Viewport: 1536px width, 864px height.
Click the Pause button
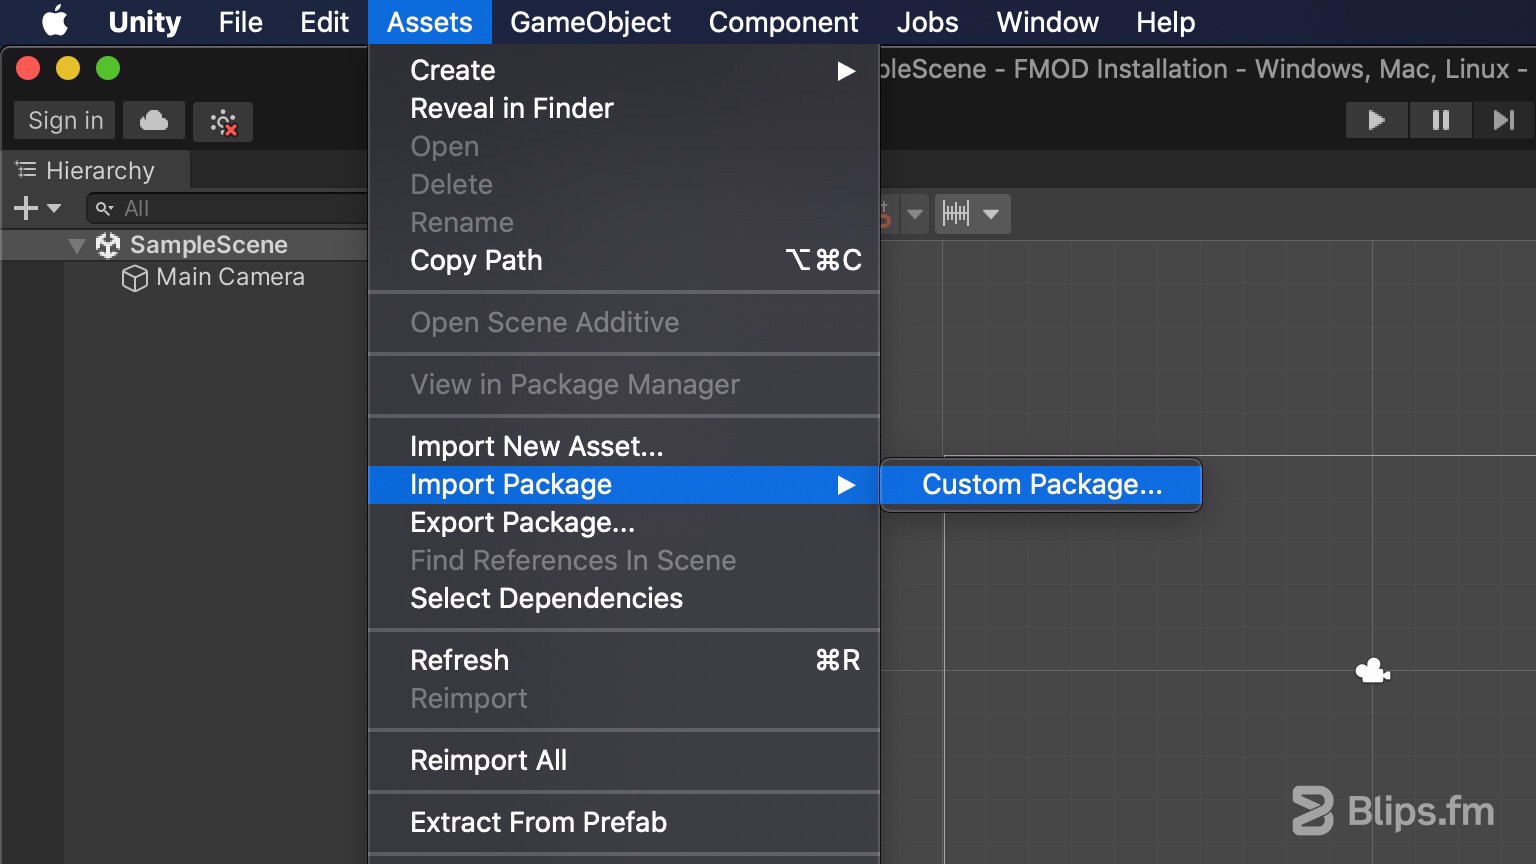(x=1440, y=120)
